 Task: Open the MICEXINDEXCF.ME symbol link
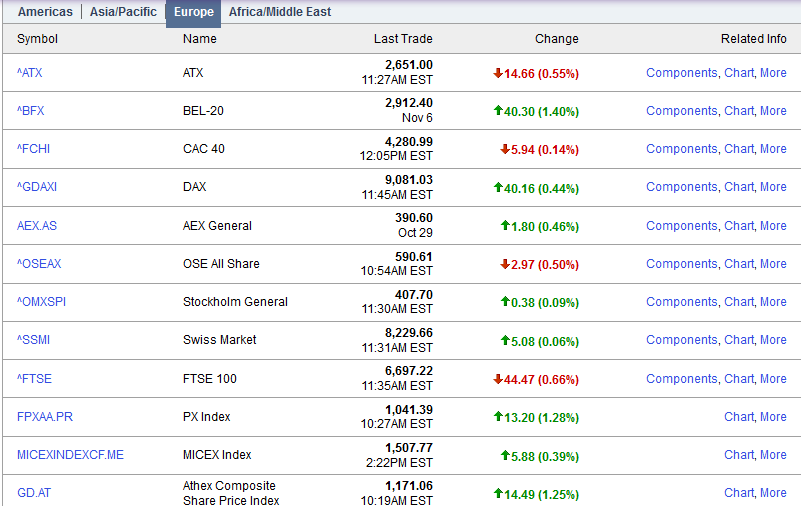pyautogui.click(x=70, y=454)
